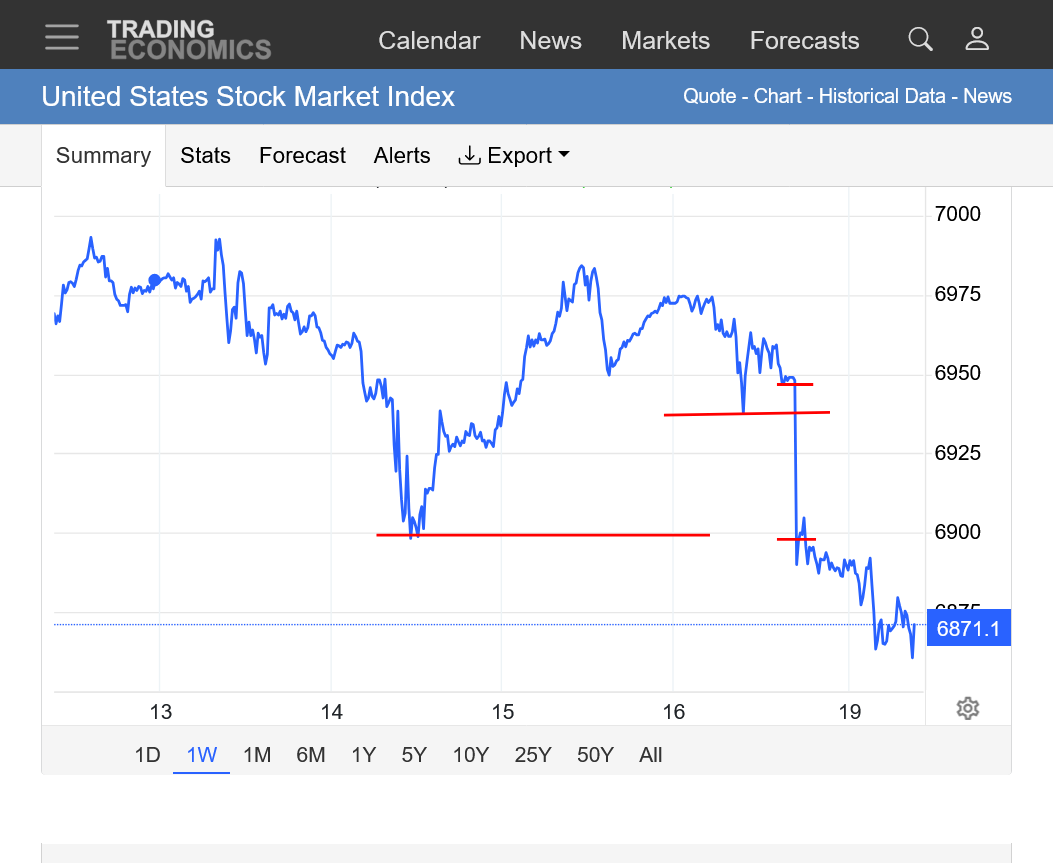Viewport: 1053px width, 863px height.
Task: Click the Quote link
Action: coord(709,97)
